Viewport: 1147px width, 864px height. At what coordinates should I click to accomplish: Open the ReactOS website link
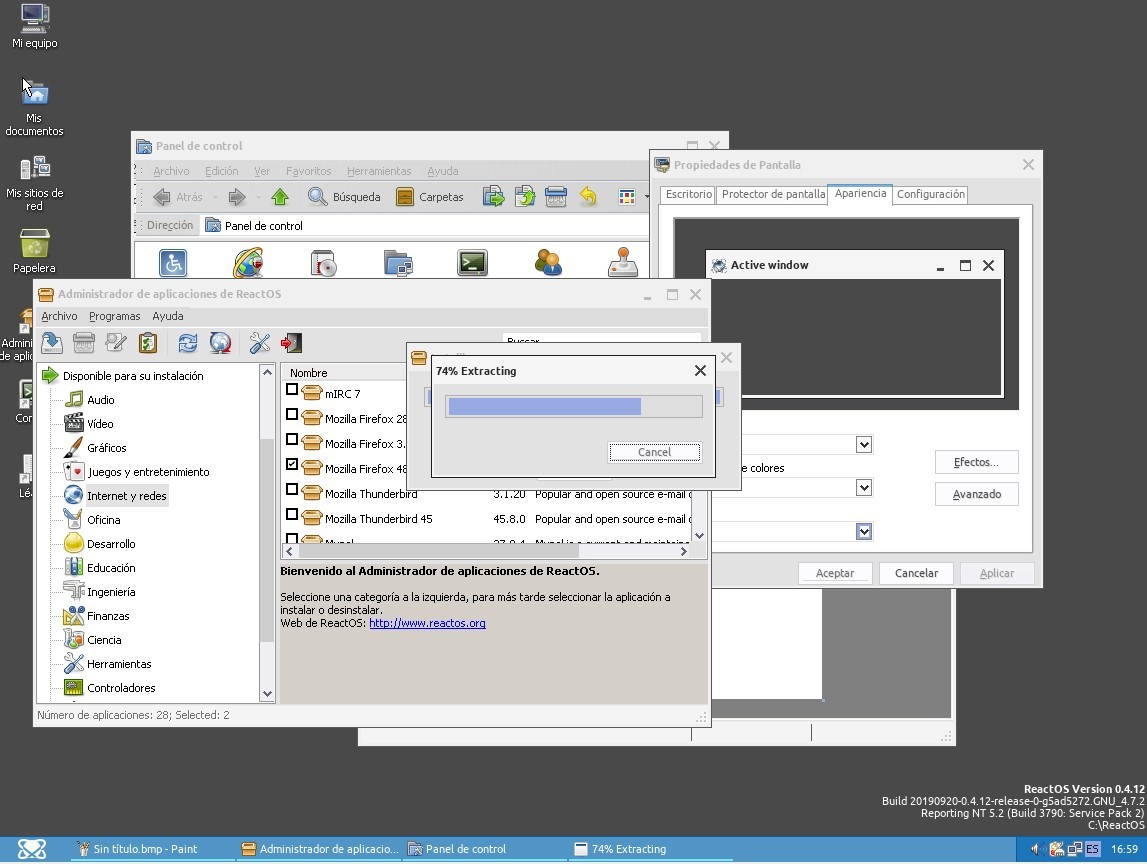[428, 623]
